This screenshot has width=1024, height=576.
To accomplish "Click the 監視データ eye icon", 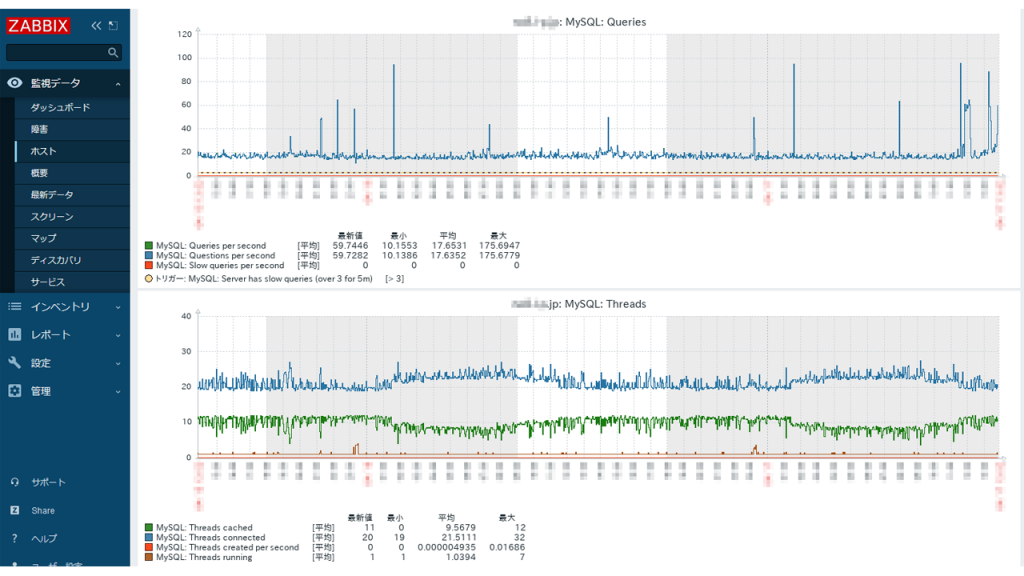I will coord(12,83).
